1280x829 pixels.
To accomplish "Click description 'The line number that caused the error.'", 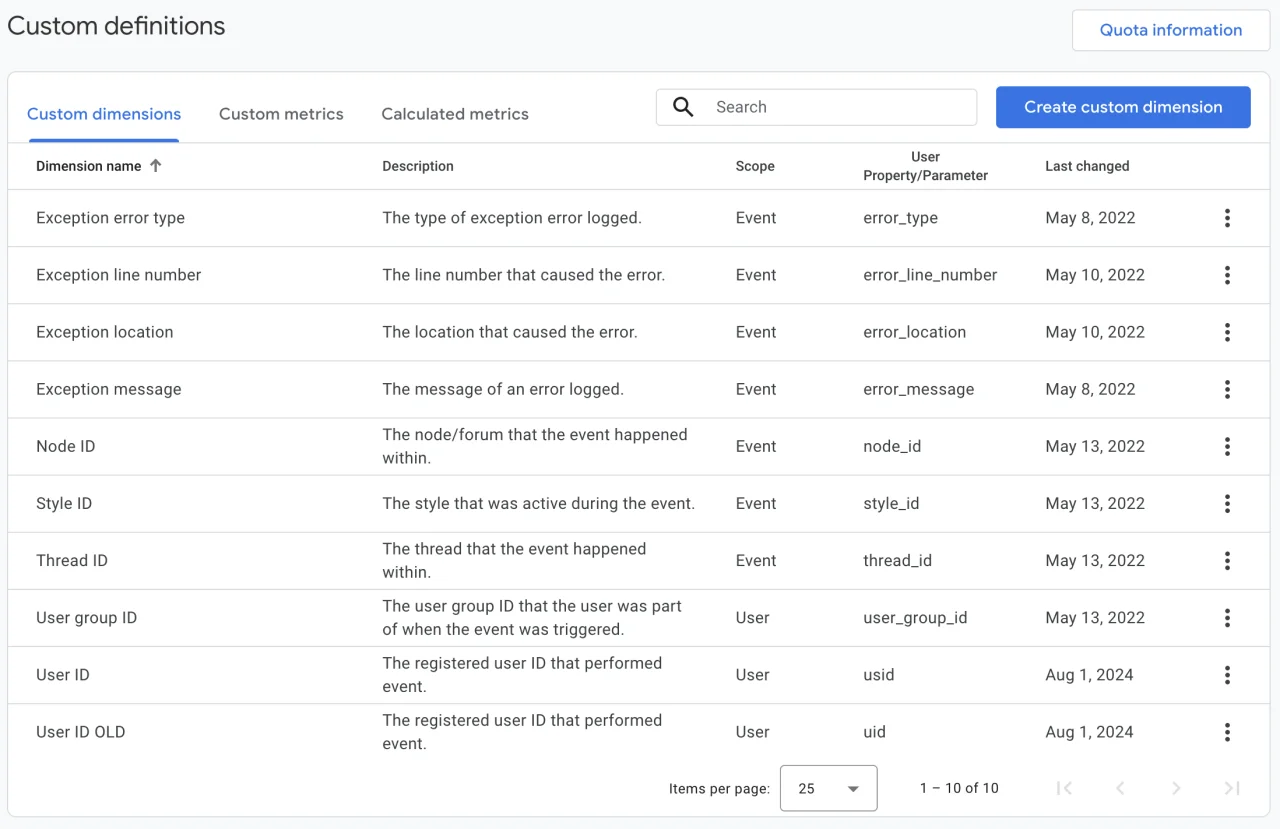I will click(523, 275).
